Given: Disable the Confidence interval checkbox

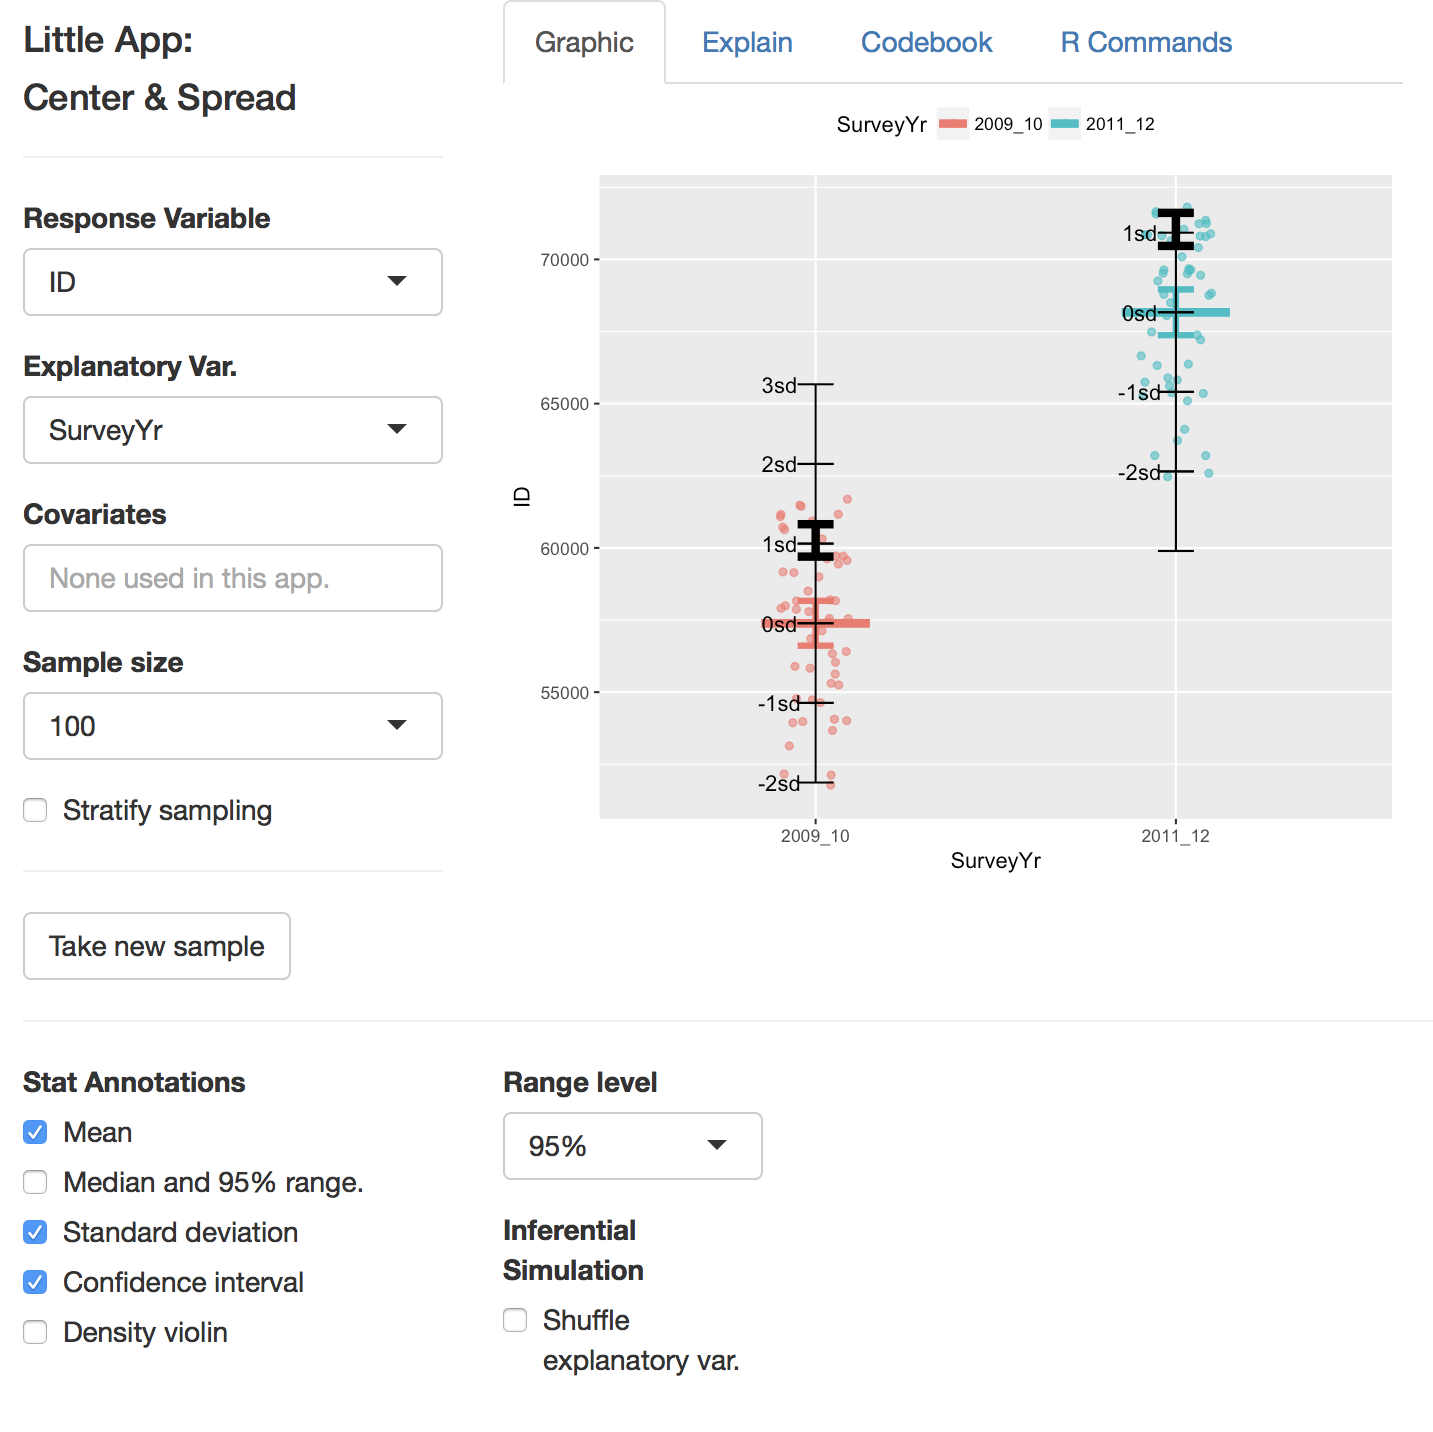Looking at the screenshot, I should (36, 1282).
